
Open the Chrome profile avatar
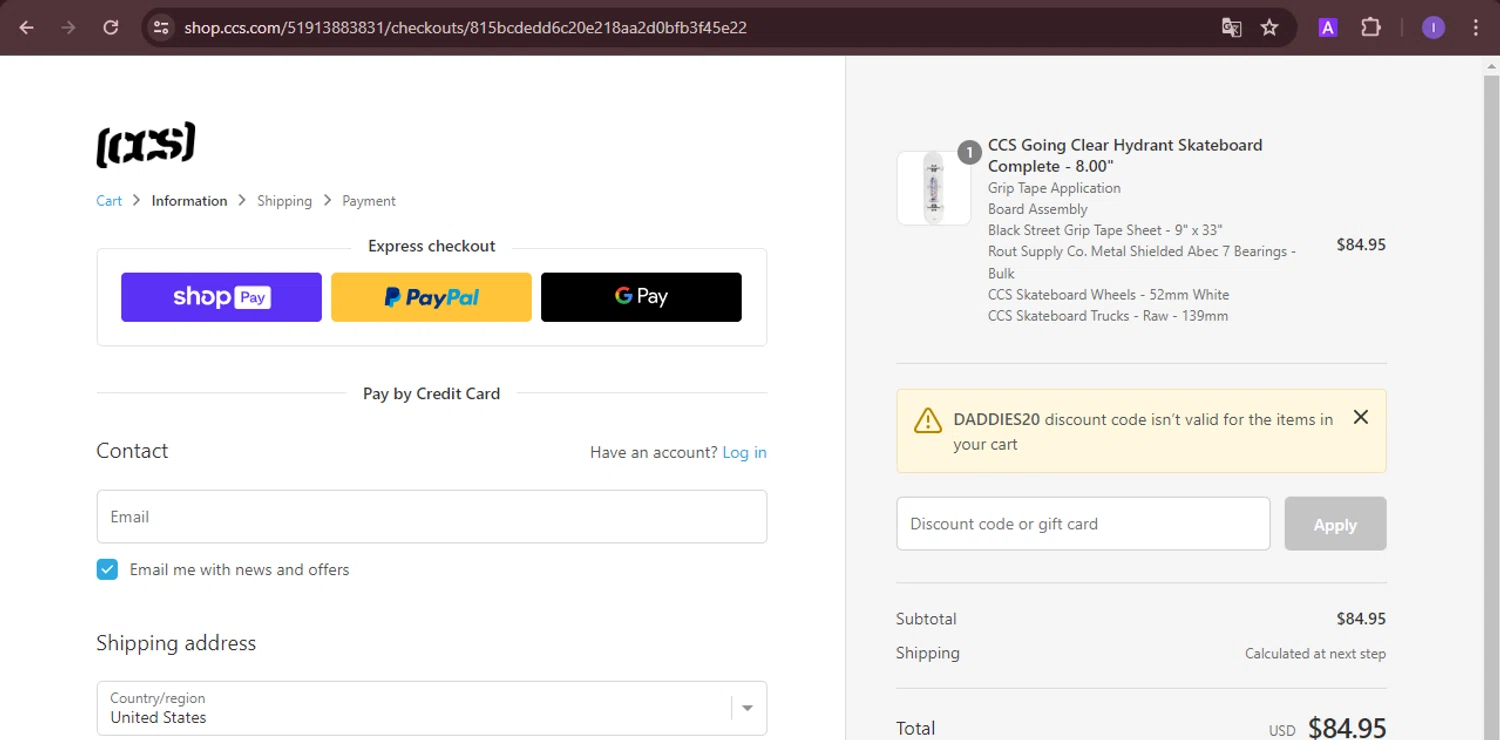pyautogui.click(x=1433, y=28)
